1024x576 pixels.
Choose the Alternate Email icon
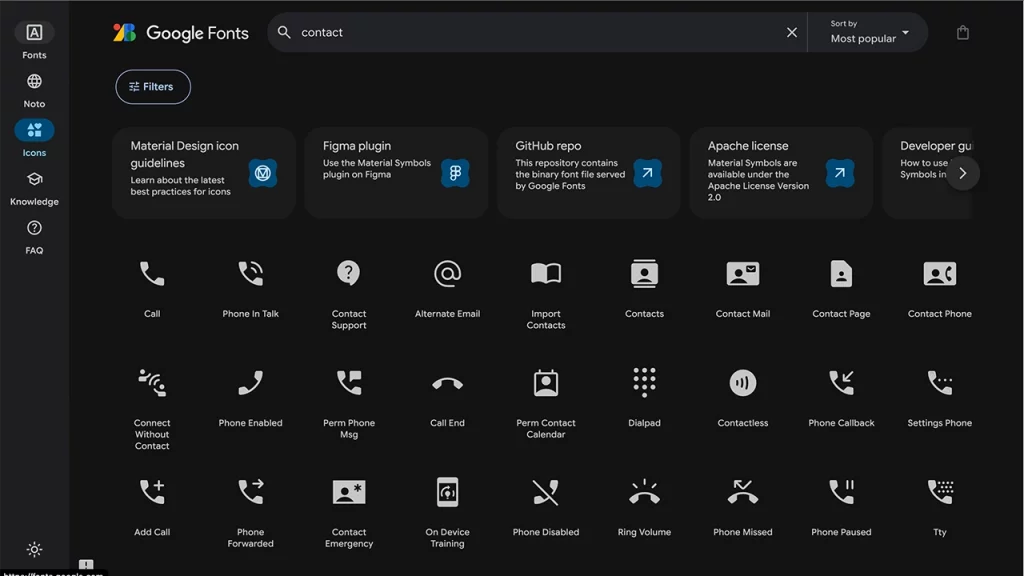447,273
